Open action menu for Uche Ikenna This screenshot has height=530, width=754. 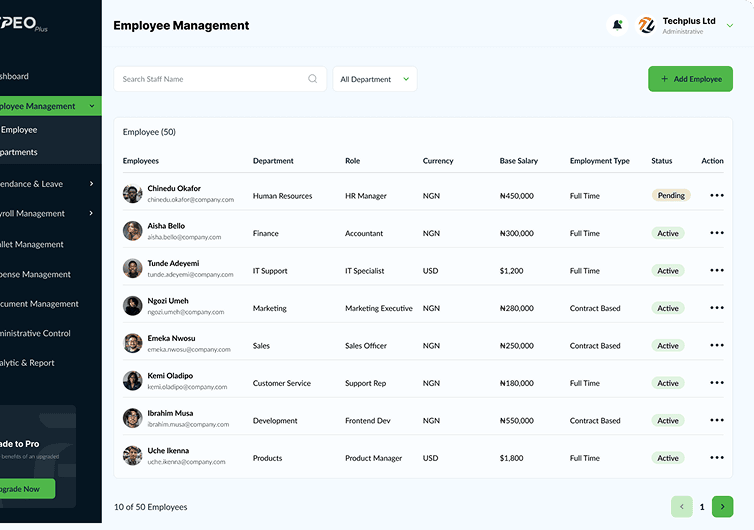[716, 458]
